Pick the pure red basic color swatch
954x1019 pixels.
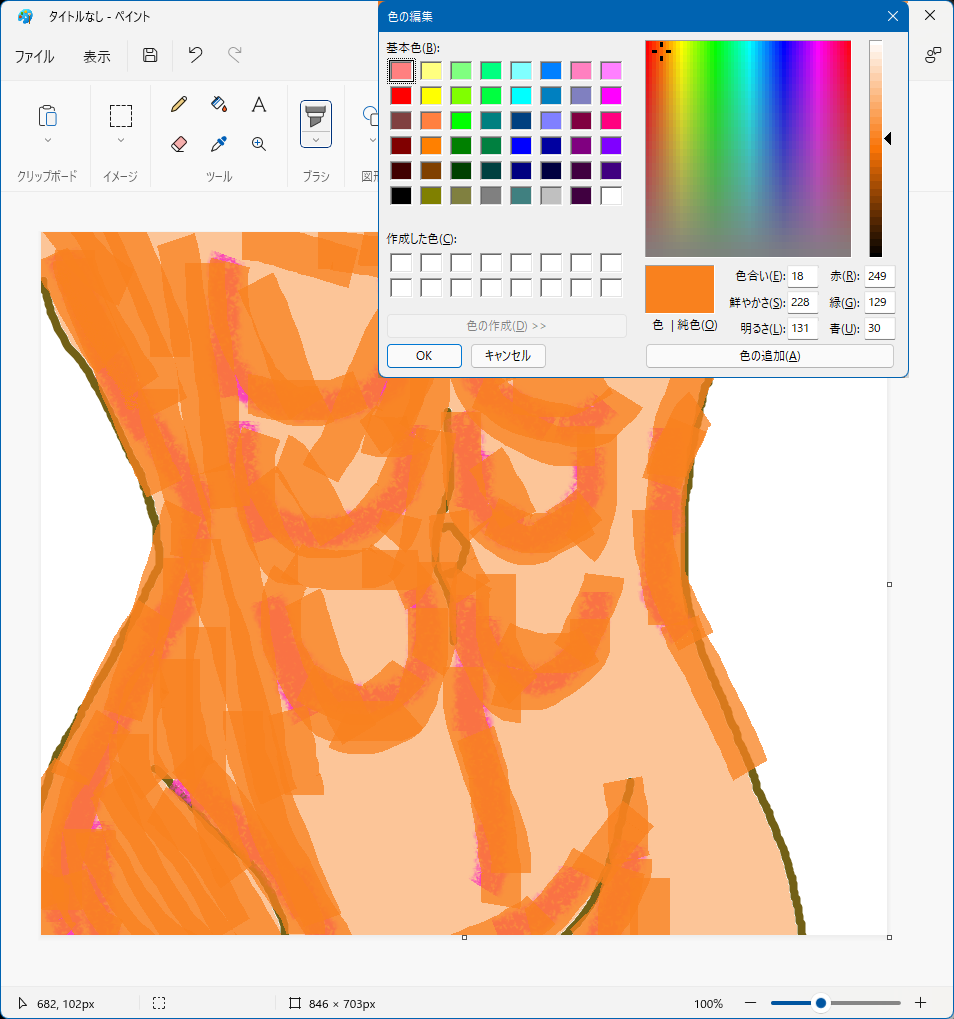[401, 96]
